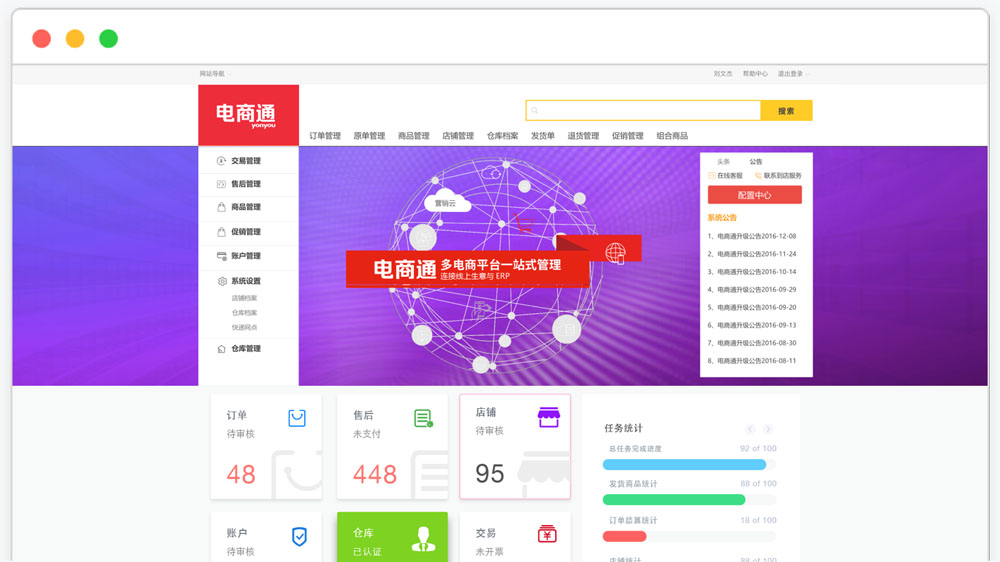The width and height of the screenshot is (1000, 562).
Task: Click the purple storefront icon on 店铺 card
Action: pyautogui.click(x=548, y=417)
